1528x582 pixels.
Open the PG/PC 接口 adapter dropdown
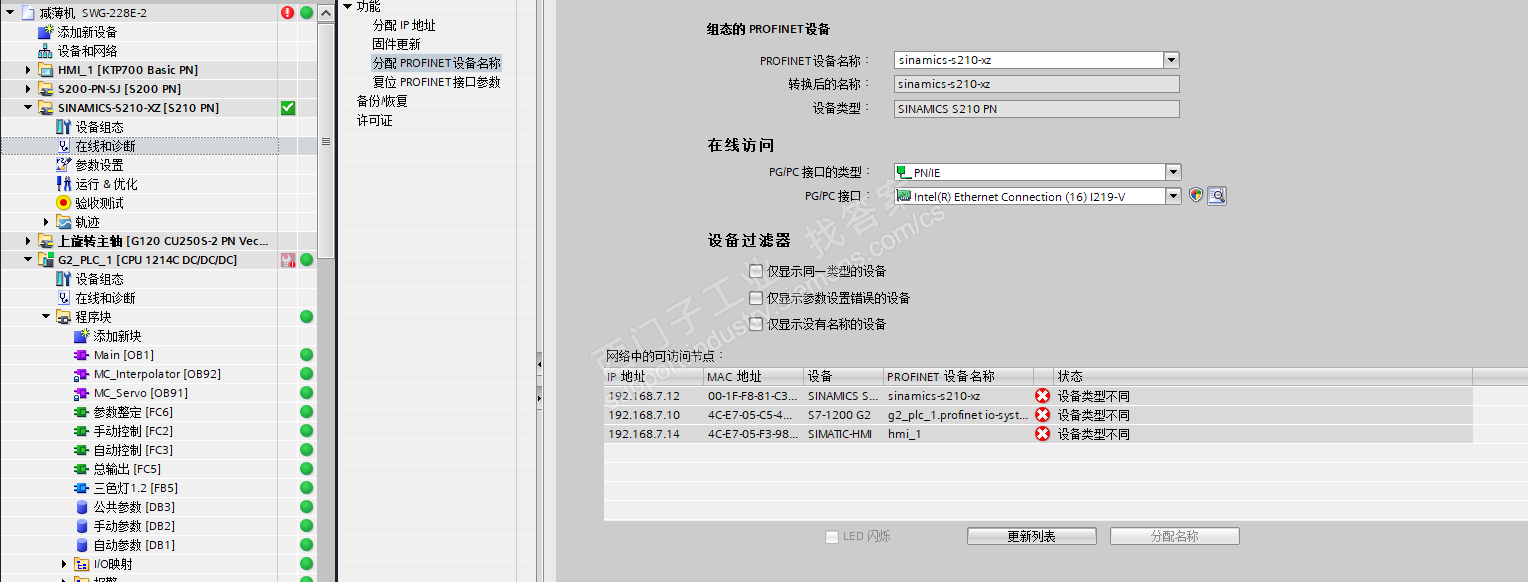pyautogui.click(x=1173, y=197)
